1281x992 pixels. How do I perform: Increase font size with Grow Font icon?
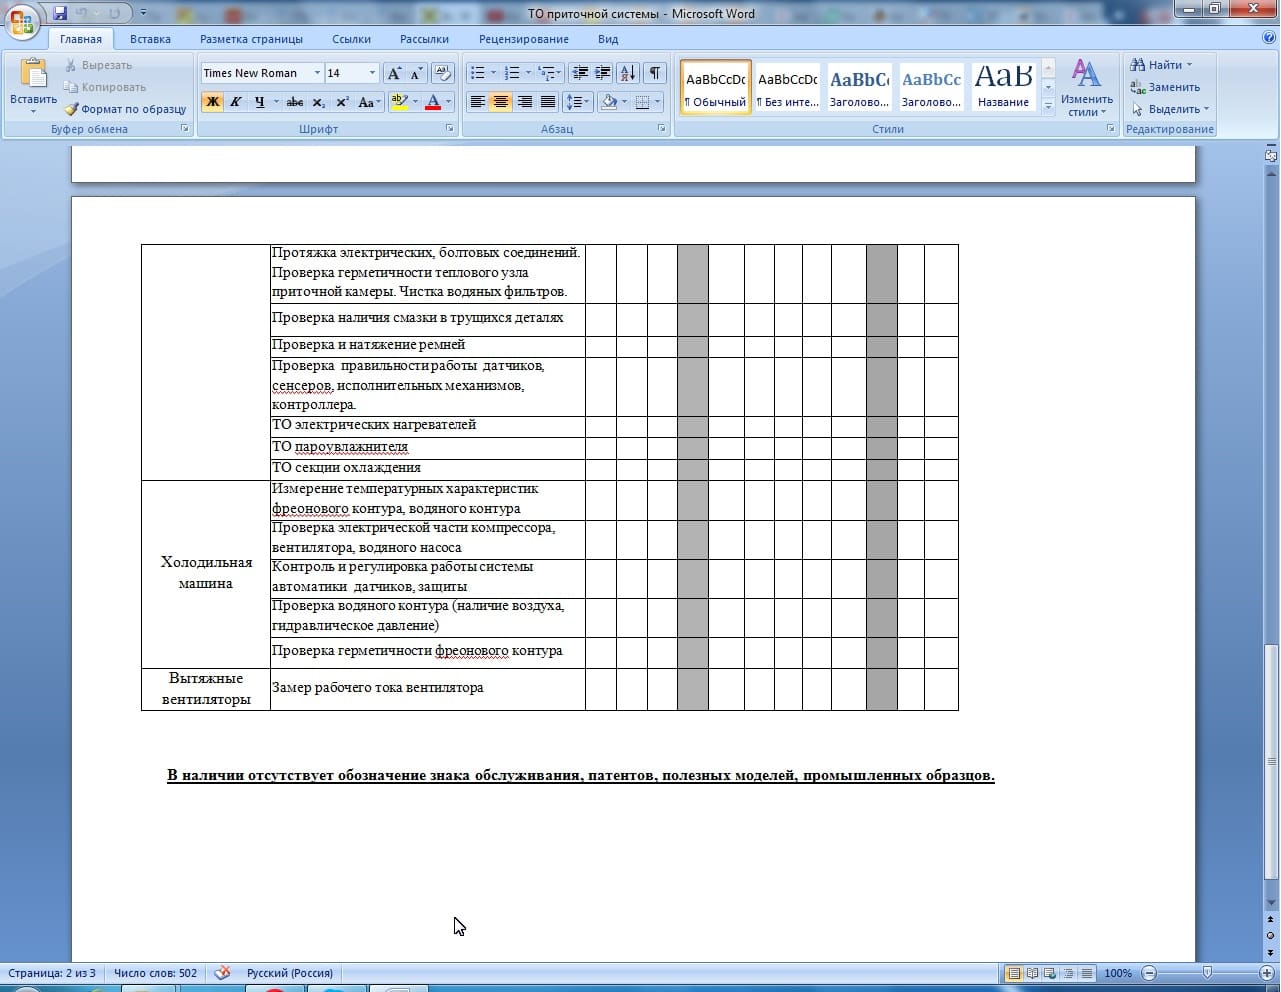coord(394,73)
